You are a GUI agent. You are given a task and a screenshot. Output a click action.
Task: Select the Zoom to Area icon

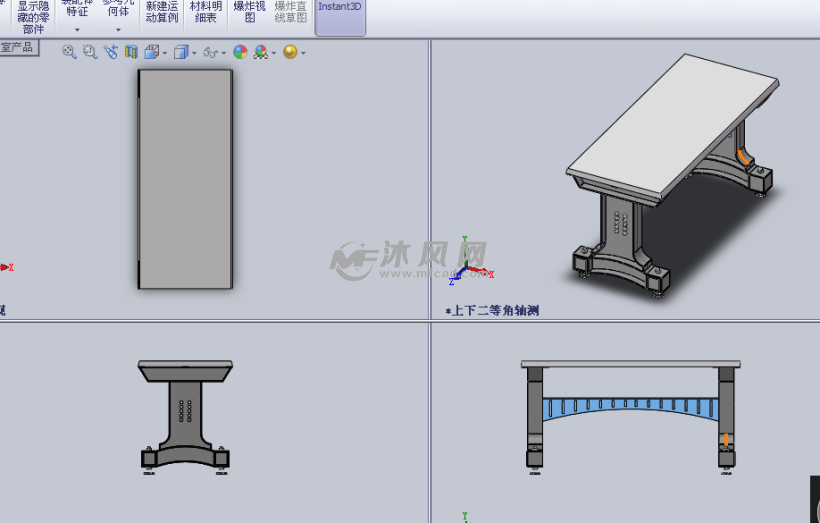pyautogui.click(x=90, y=51)
